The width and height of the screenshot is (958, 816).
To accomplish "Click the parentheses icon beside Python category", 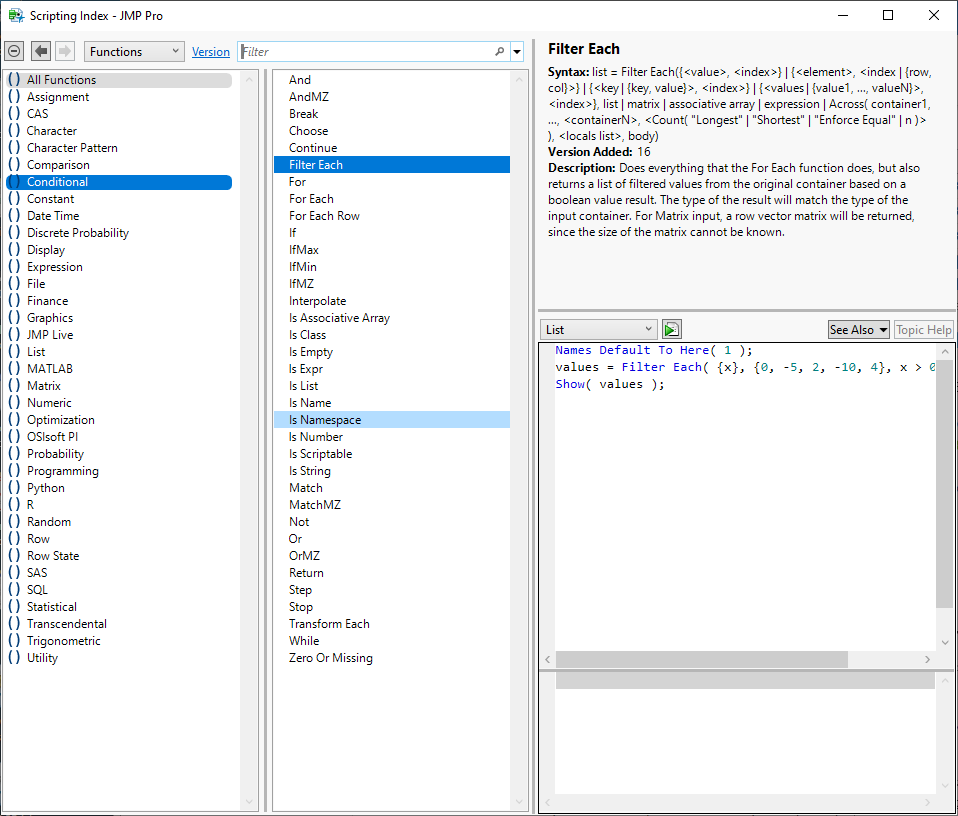I will pos(14,488).
